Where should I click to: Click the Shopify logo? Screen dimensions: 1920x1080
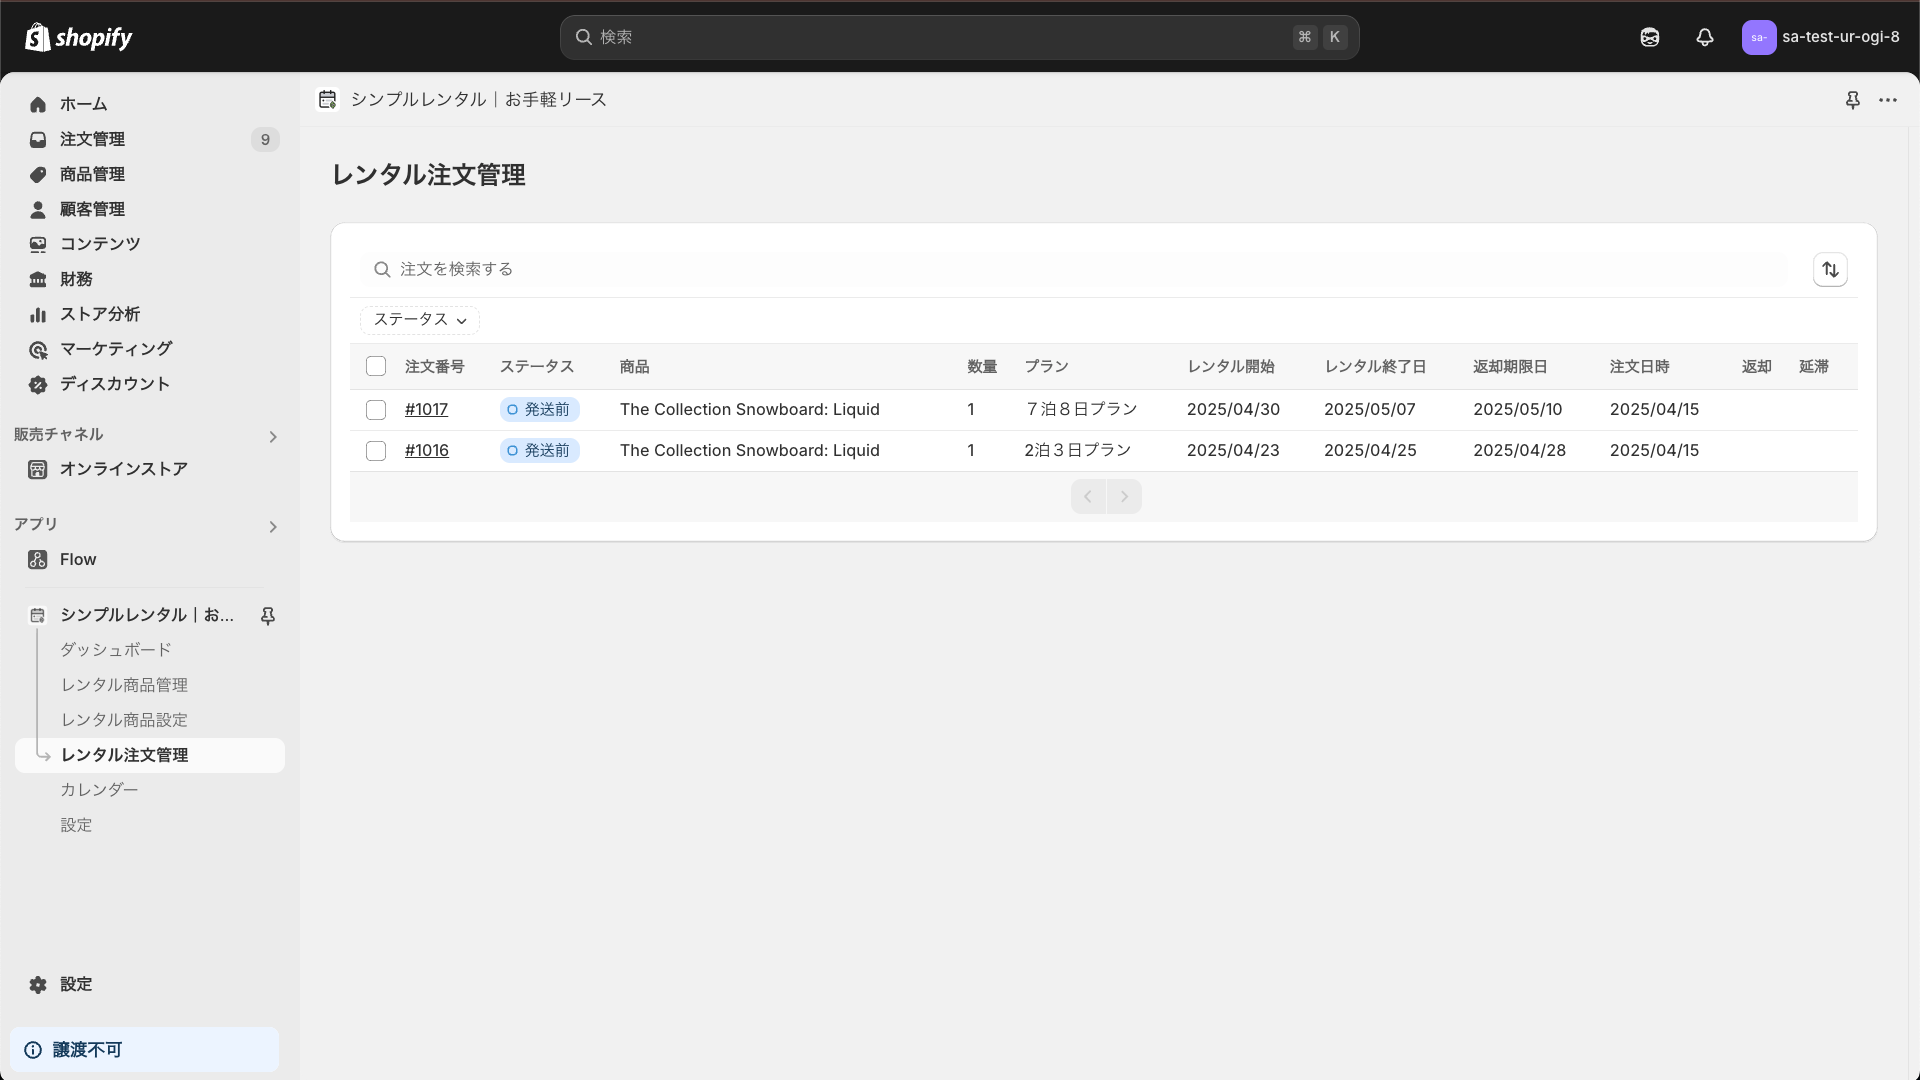coord(79,37)
